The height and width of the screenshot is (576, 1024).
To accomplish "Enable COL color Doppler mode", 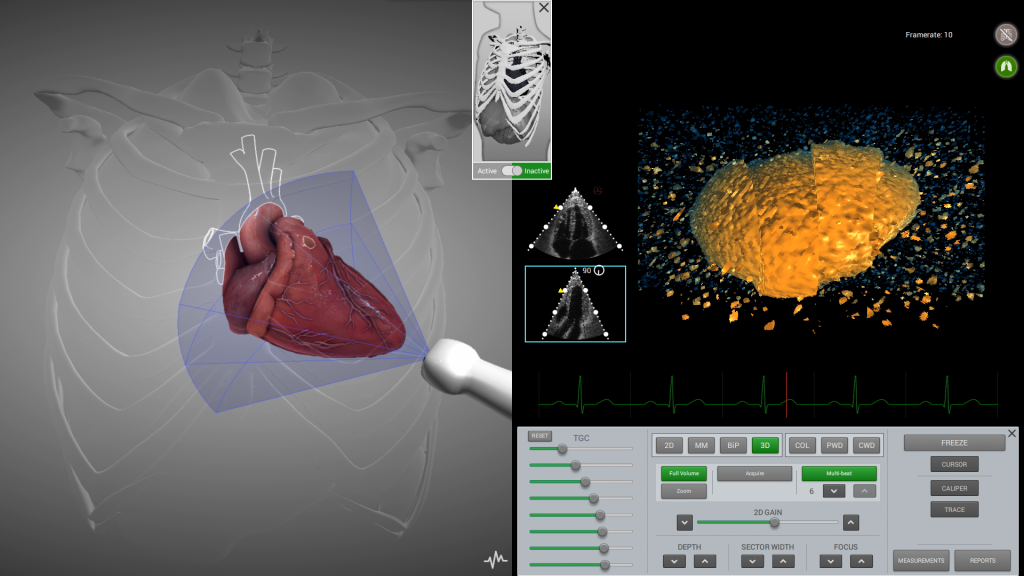I will (802, 445).
